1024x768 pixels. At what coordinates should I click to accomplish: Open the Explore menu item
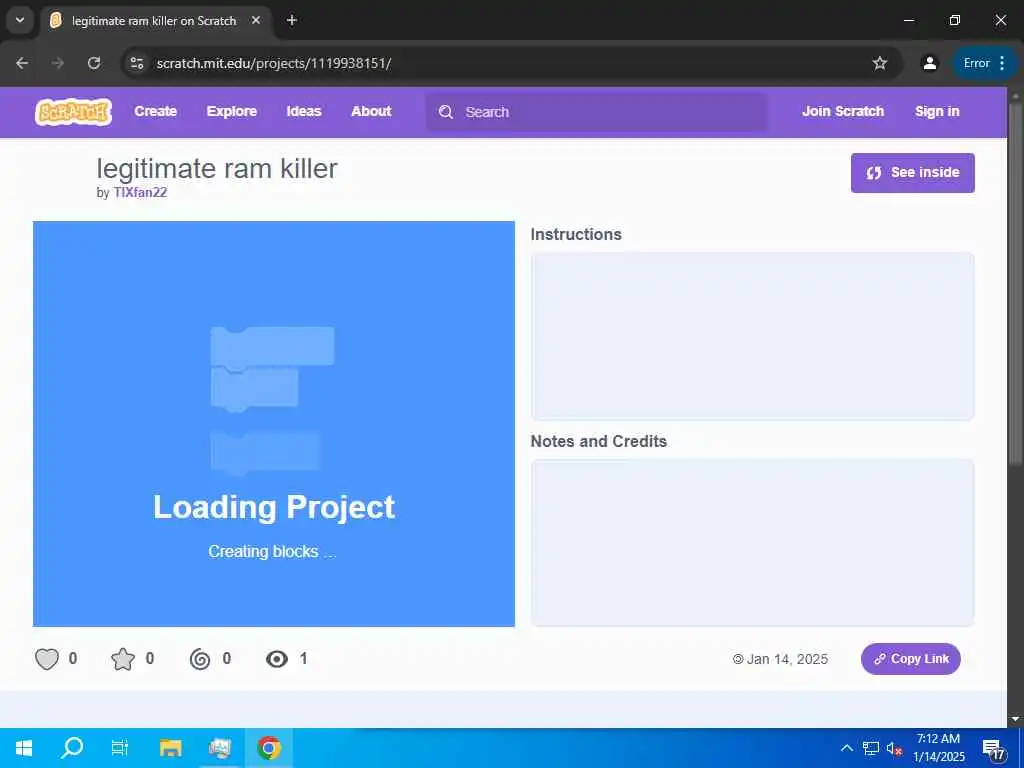coord(232,111)
